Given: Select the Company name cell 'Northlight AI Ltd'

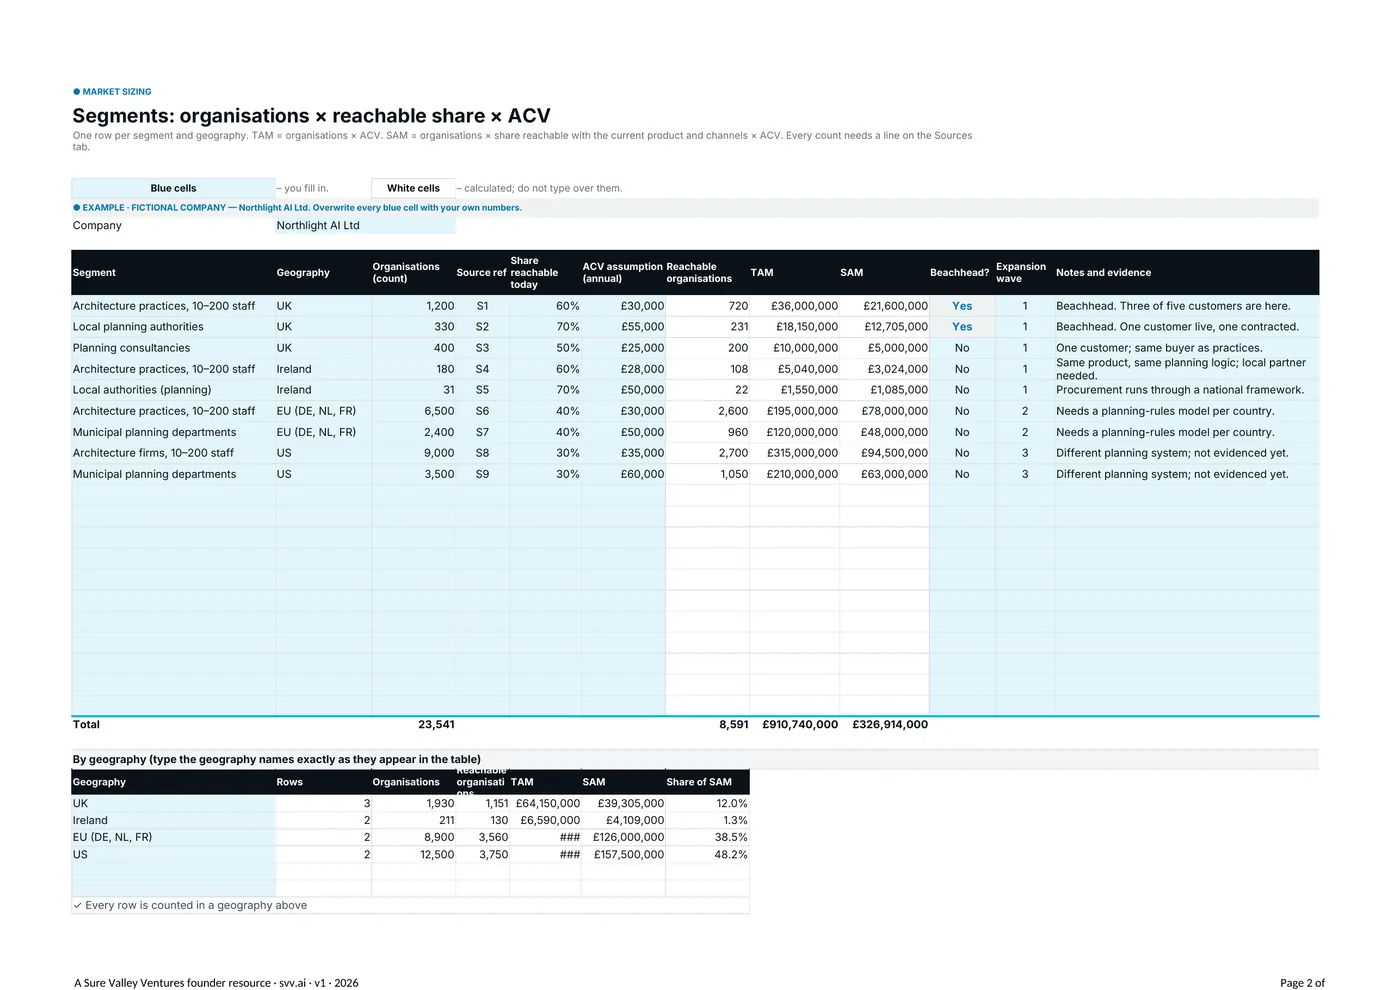Looking at the screenshot, I should (x=365, y=226).
